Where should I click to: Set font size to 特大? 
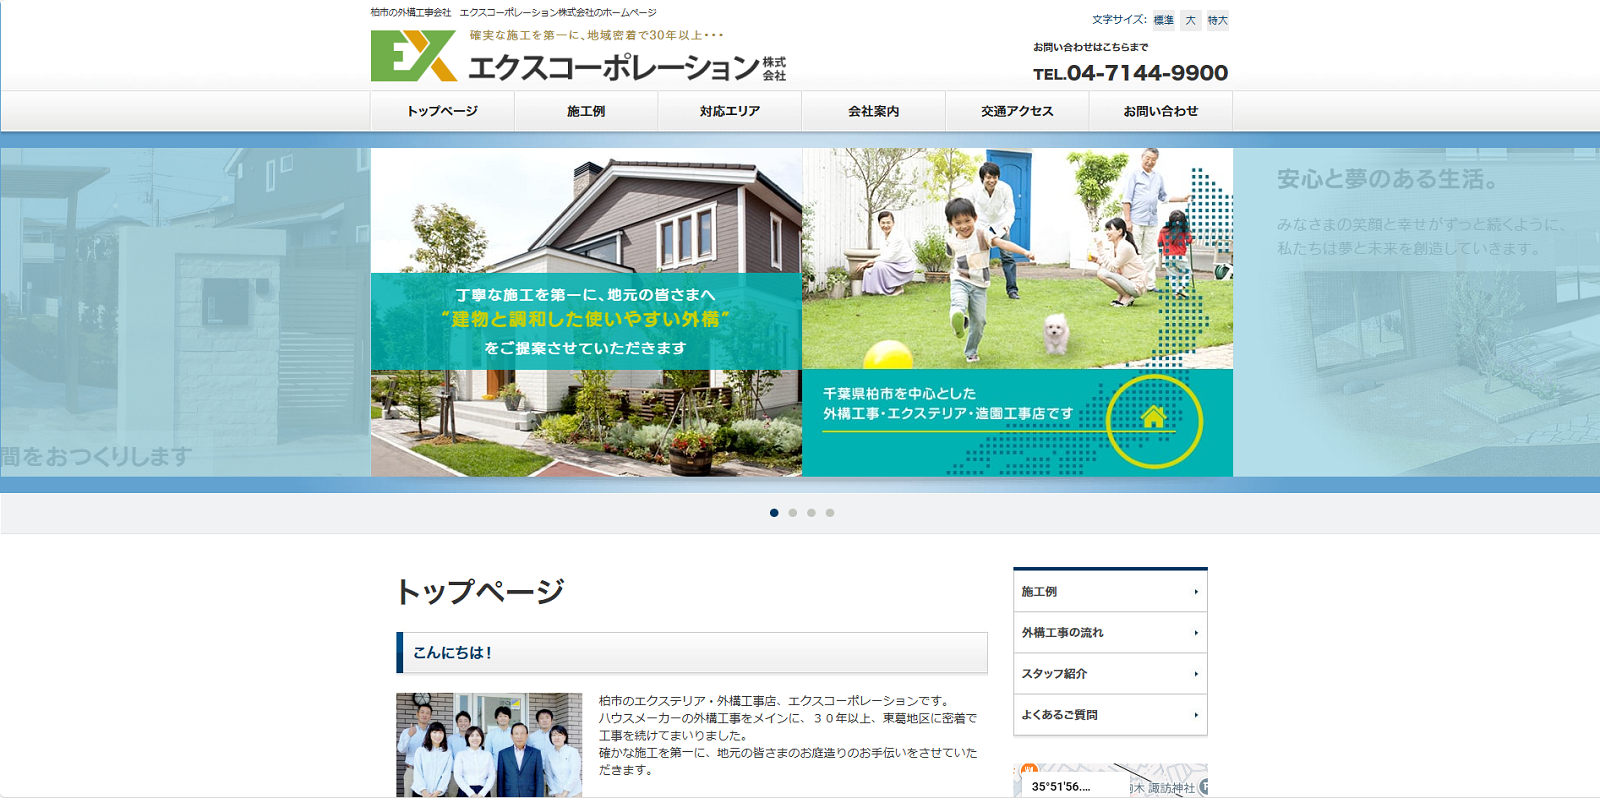tap(1217, 20)
